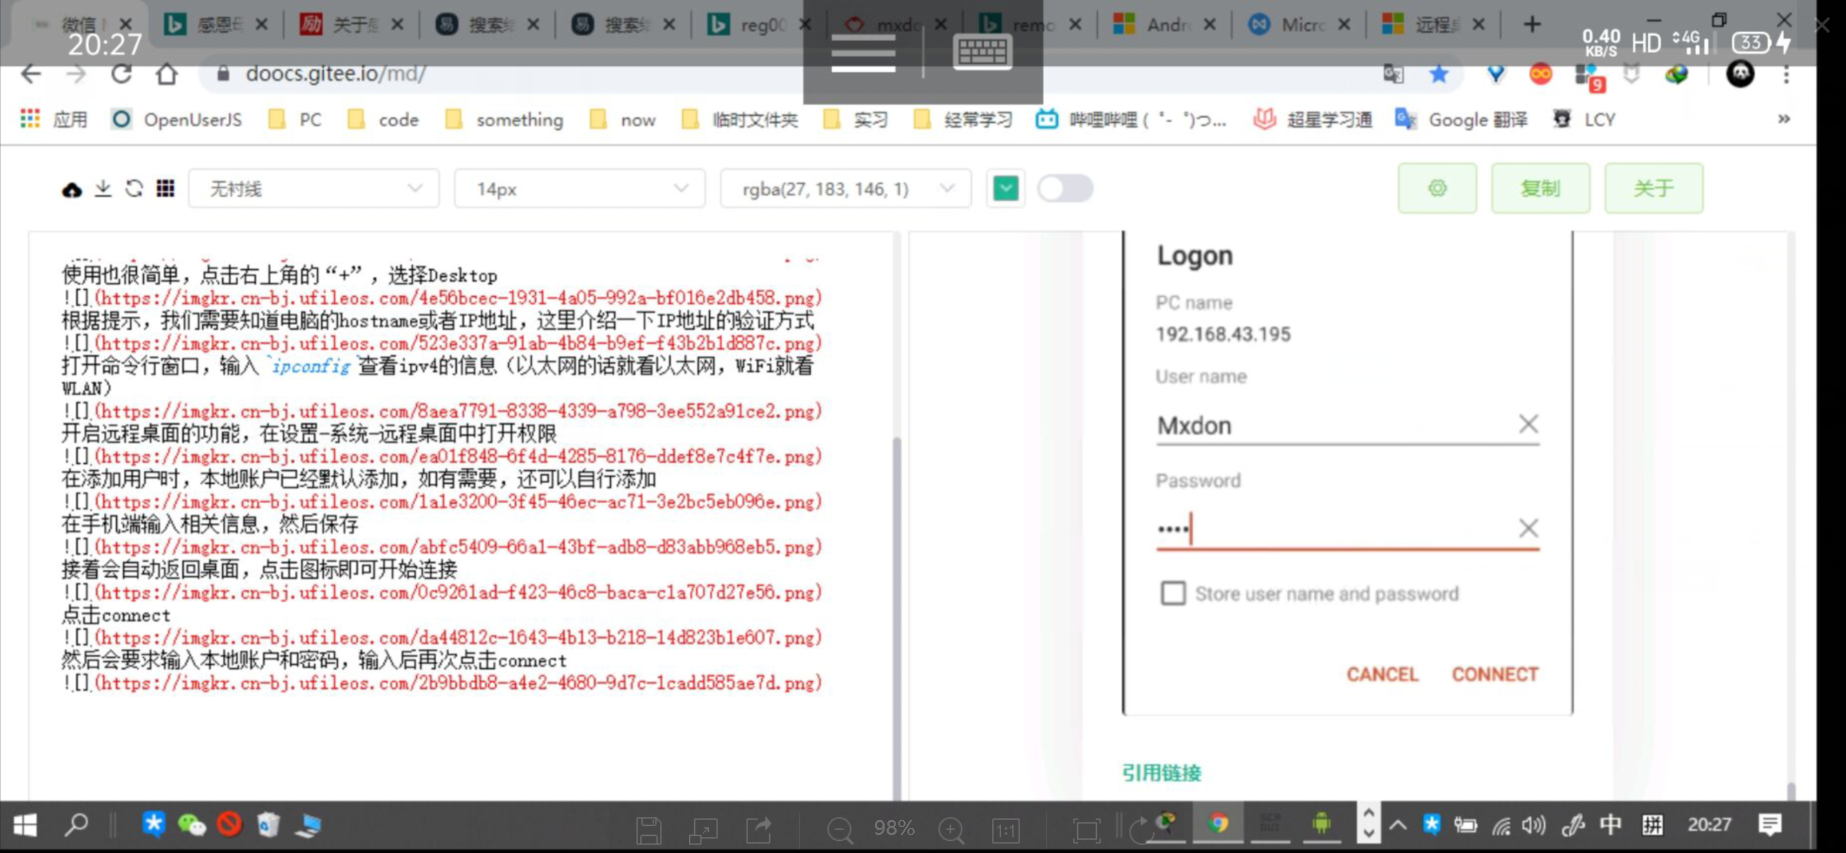Toggle the switch next to the color swatch
Viewport: 1846px width, 853px height.
(x=1065, y=188)
